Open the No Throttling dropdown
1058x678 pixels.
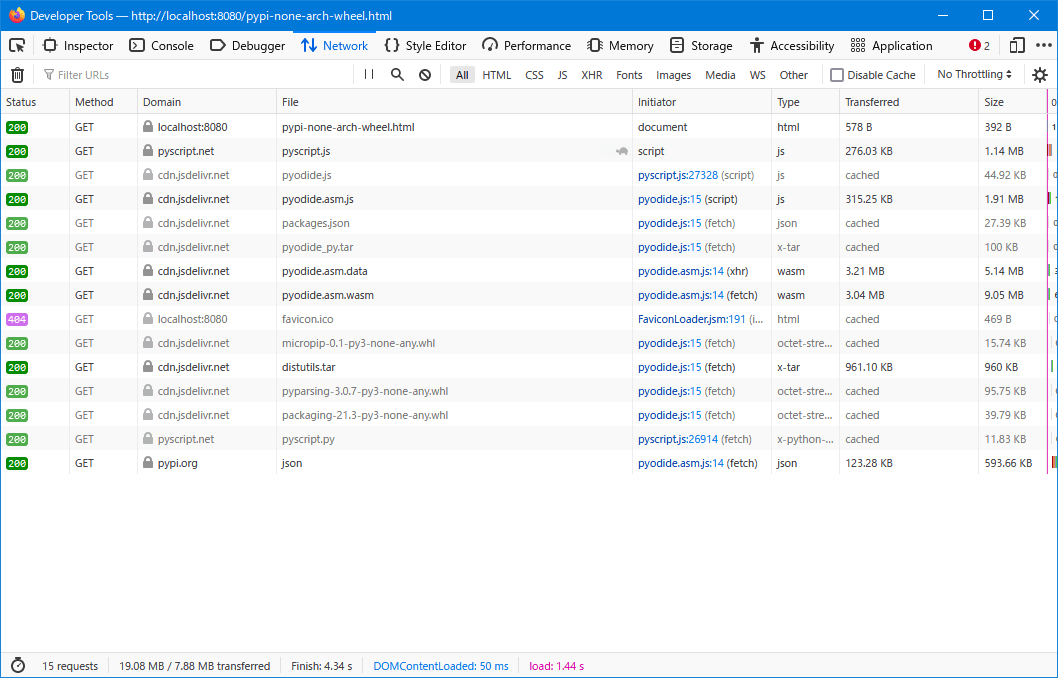tap(974, 74)
